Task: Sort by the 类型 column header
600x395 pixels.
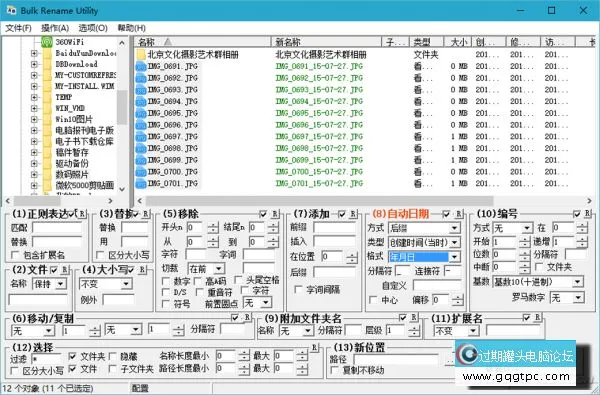Action: coord(427,42)
